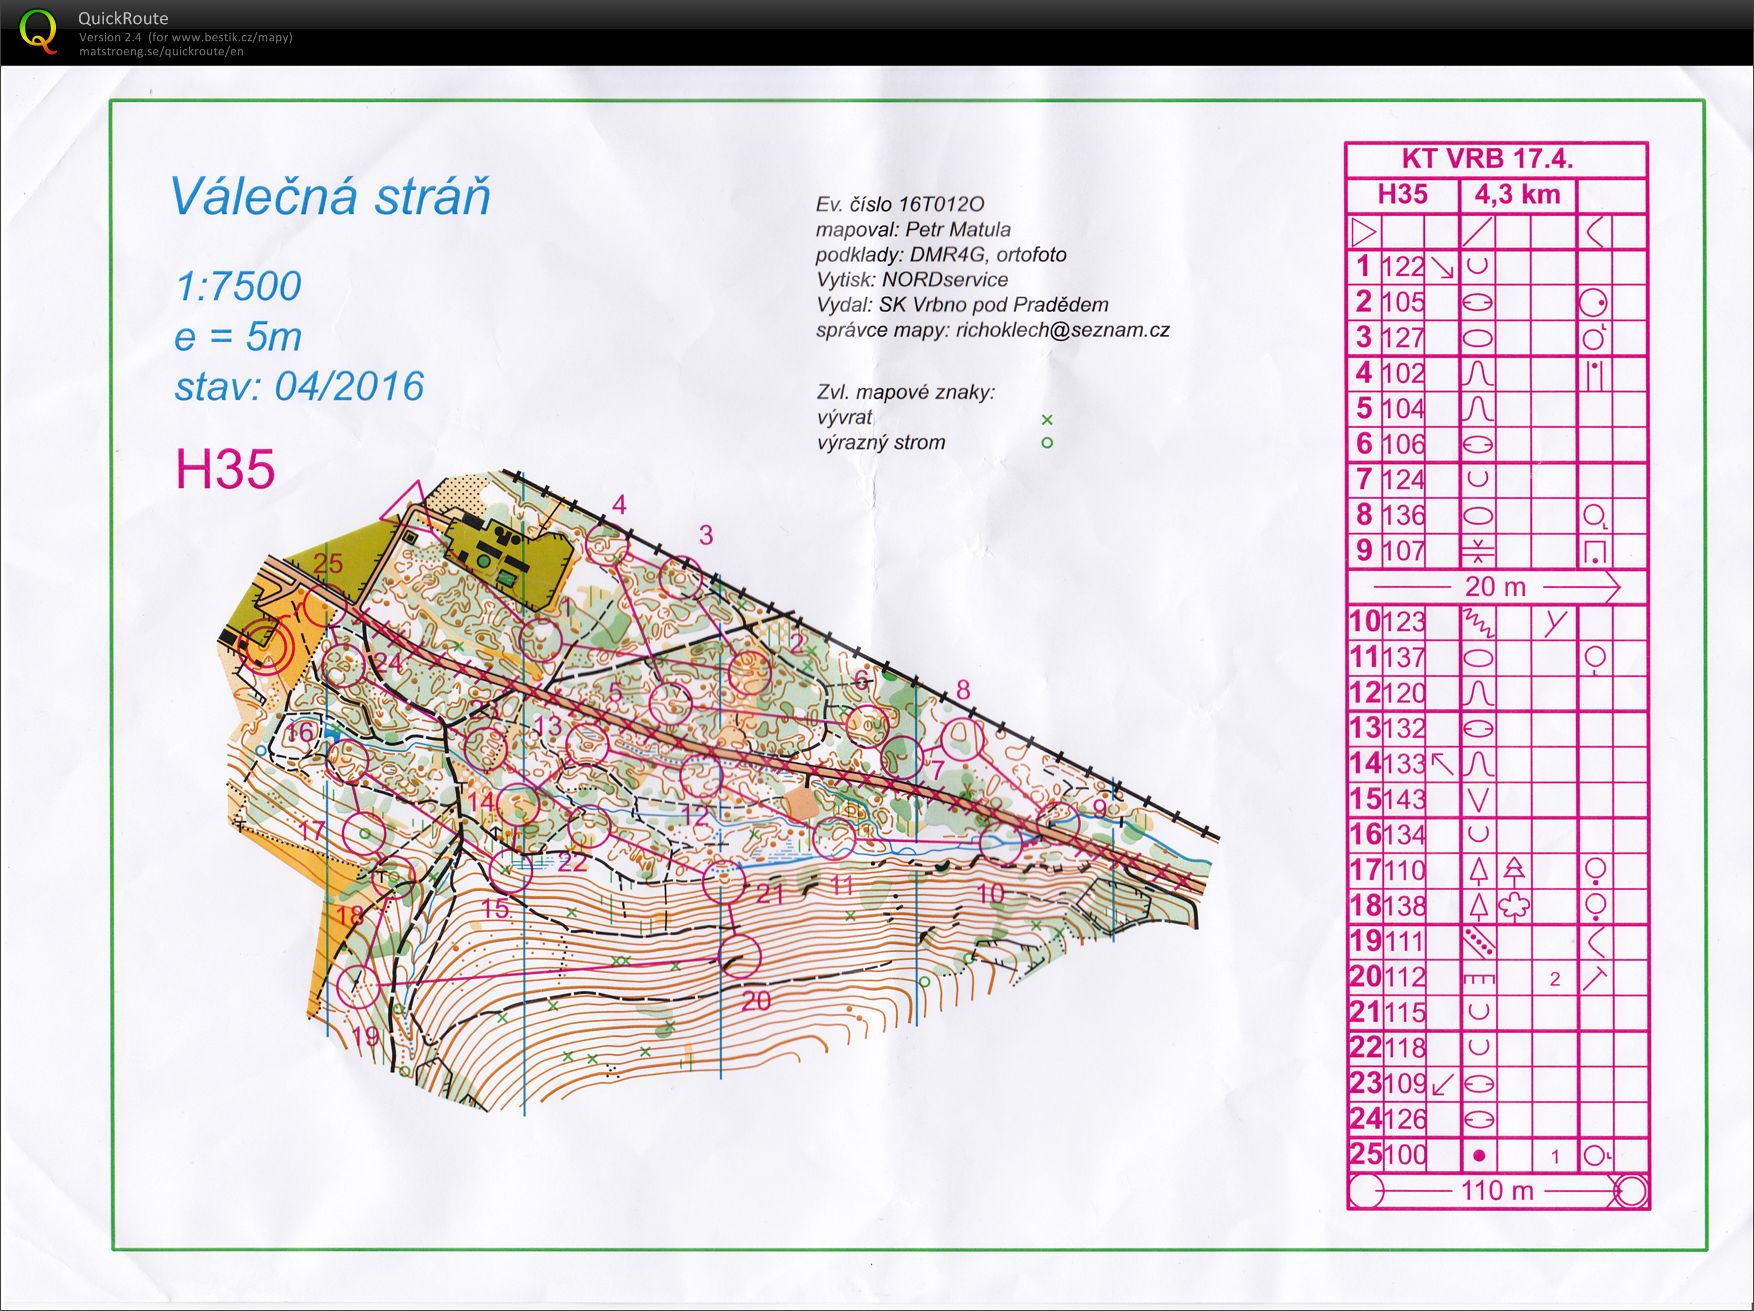The width and height of the screenshot is (1754, 1311).
Task: Click control circle 19 on the map
Action: pyautogui.click(x=357, y=987)
